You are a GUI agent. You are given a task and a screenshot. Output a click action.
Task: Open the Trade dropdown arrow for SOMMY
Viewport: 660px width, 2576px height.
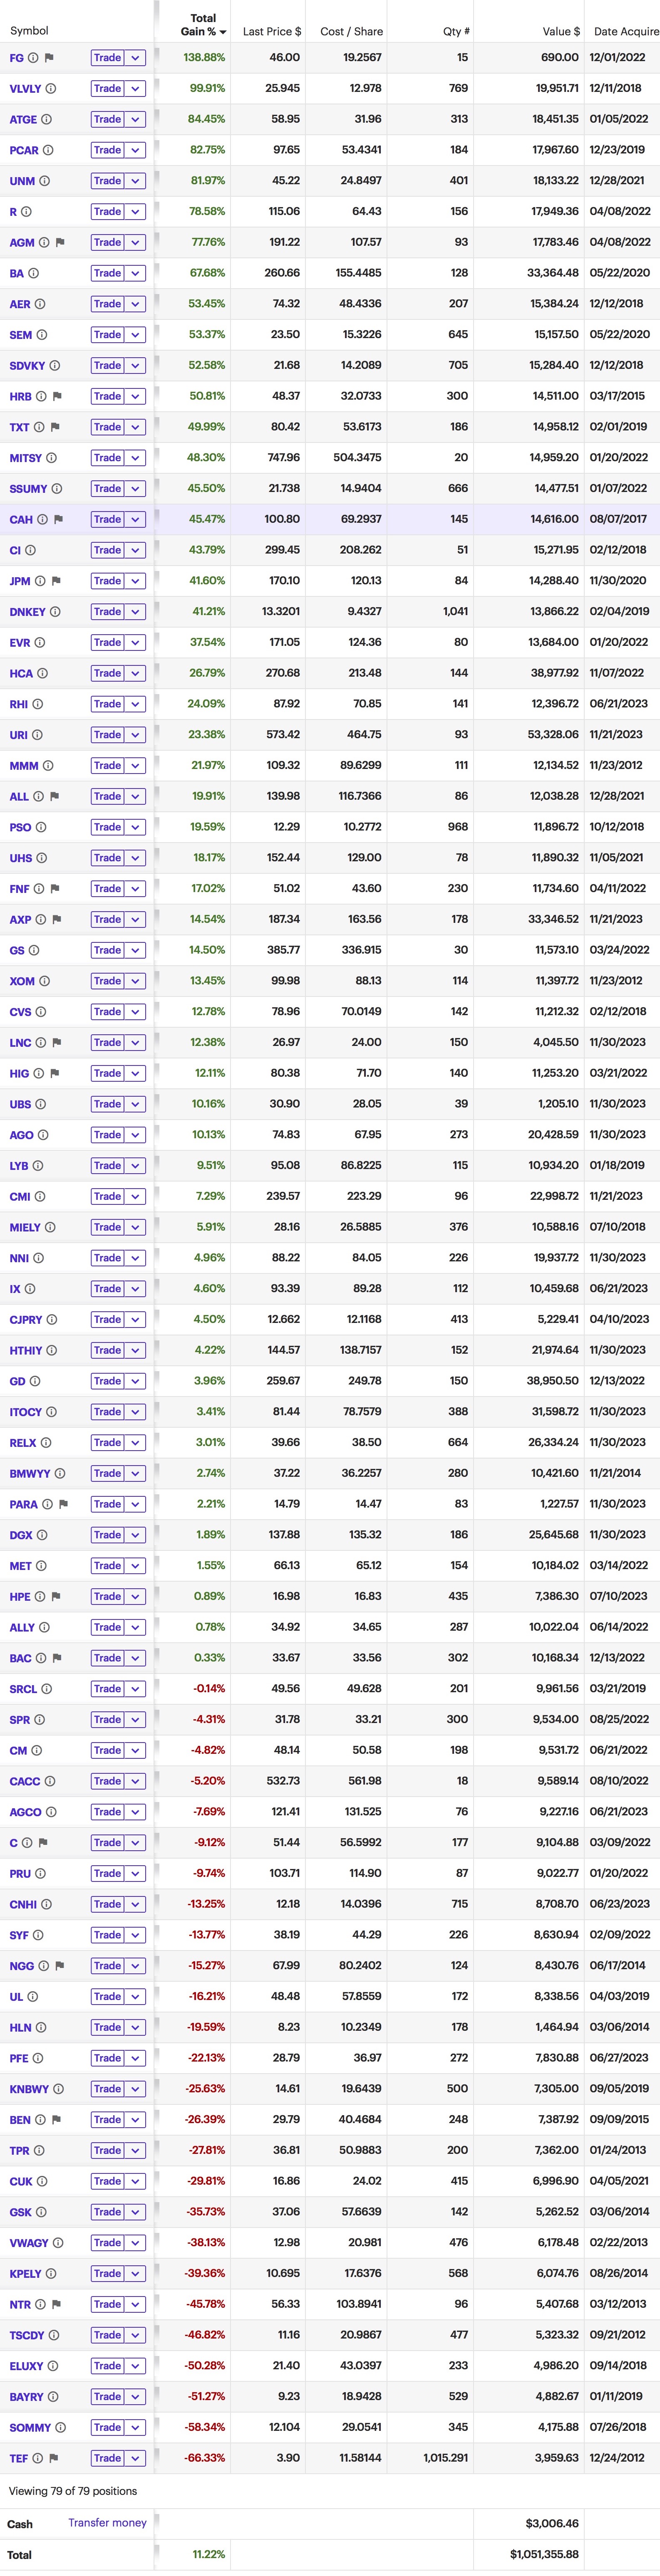pos(135,2427)
